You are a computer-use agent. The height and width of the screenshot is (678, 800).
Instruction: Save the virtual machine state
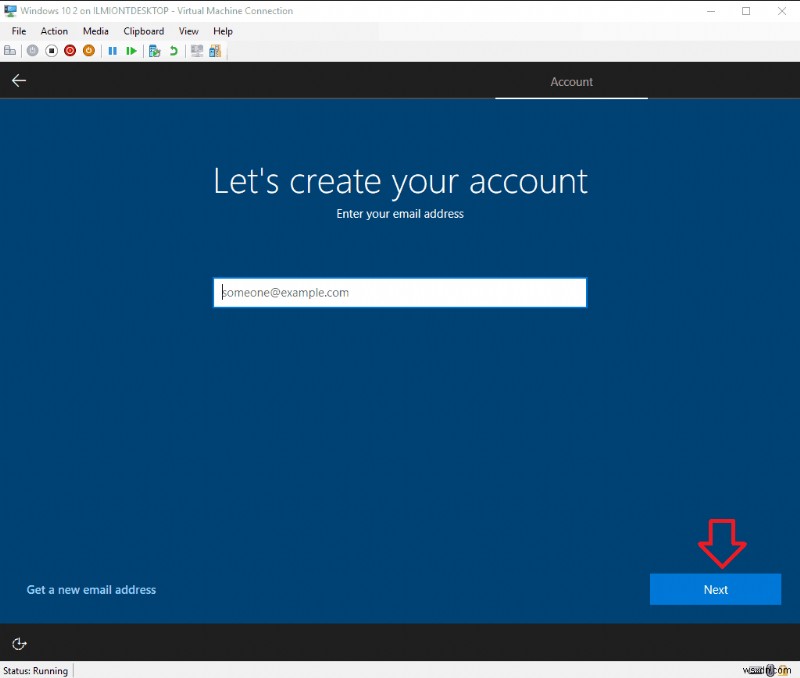coord(89,51)
